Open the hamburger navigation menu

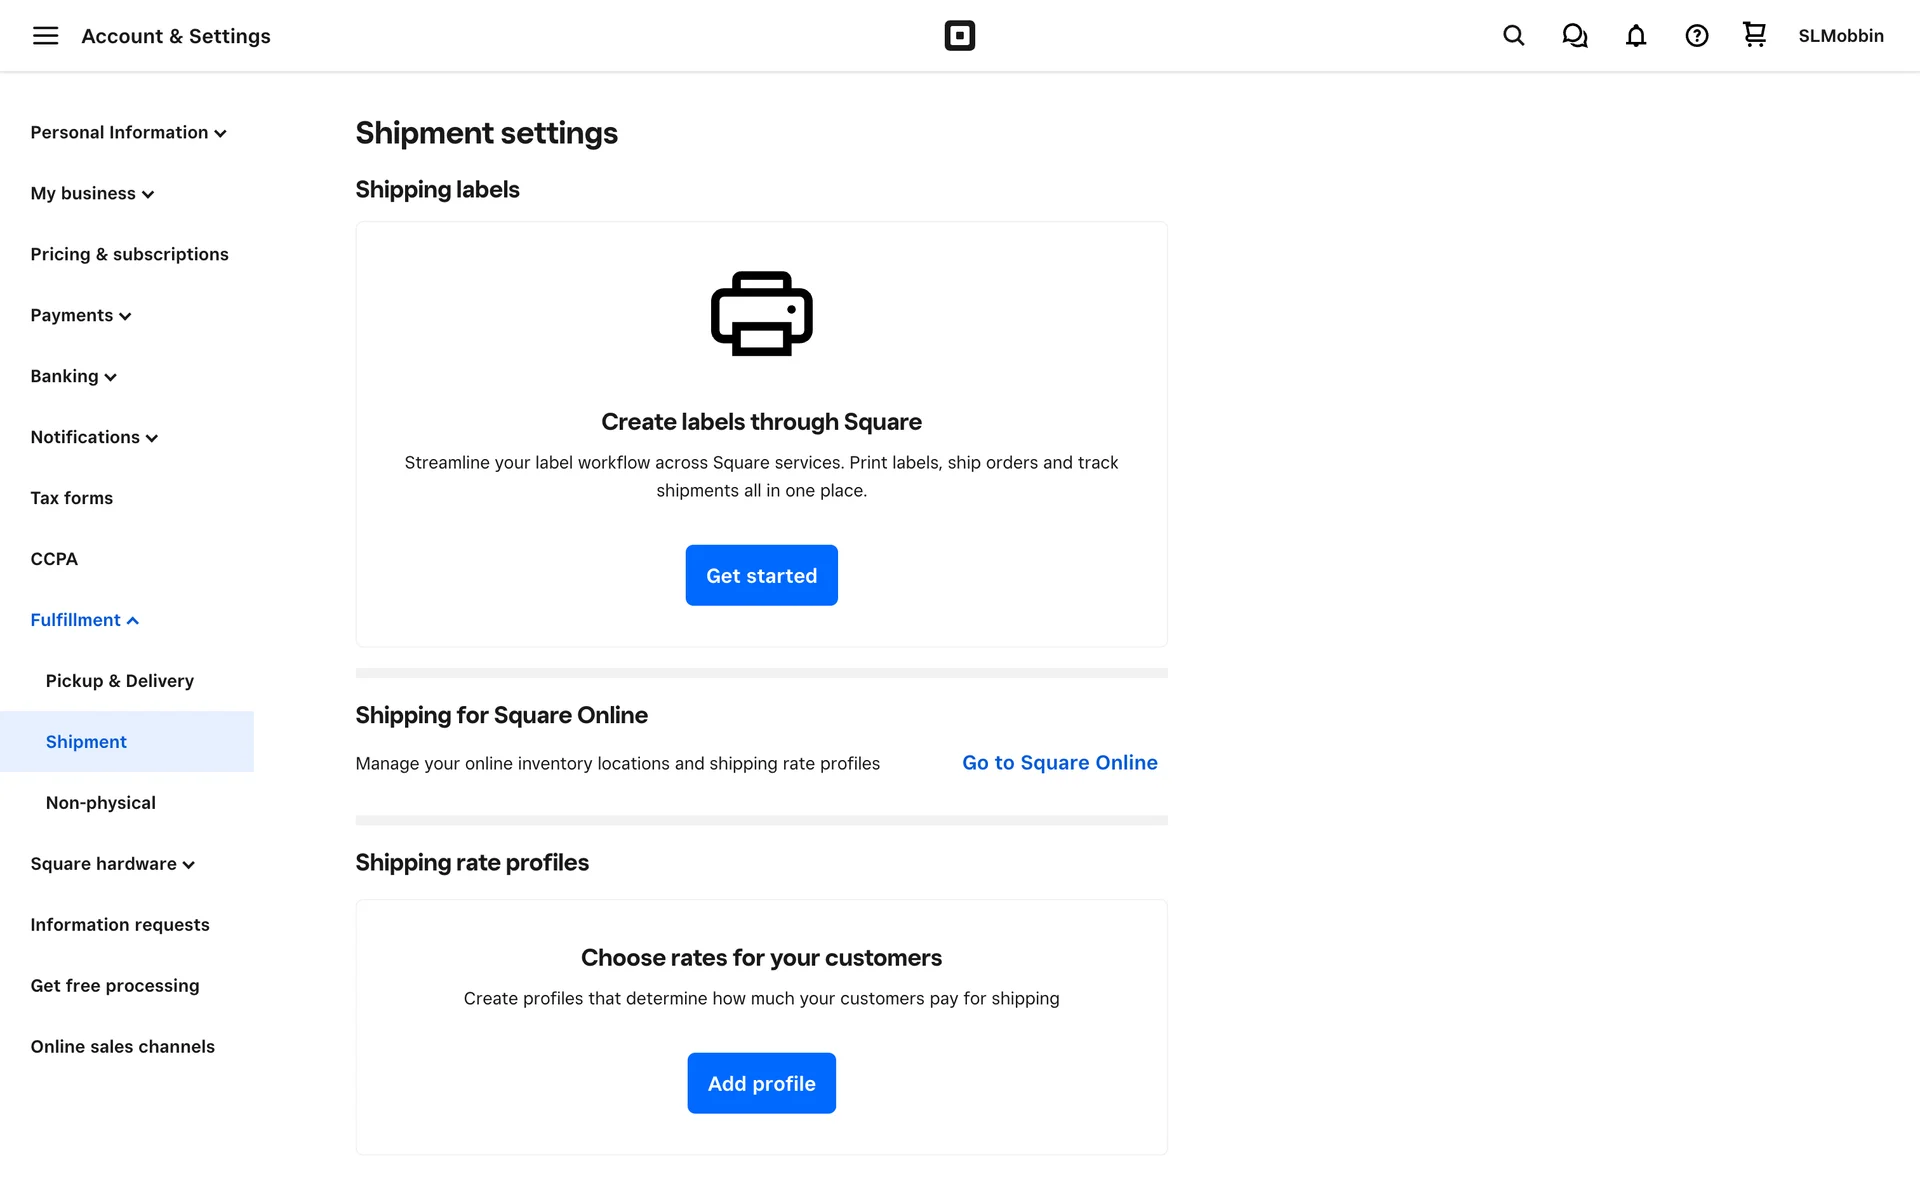coord(45,36)
